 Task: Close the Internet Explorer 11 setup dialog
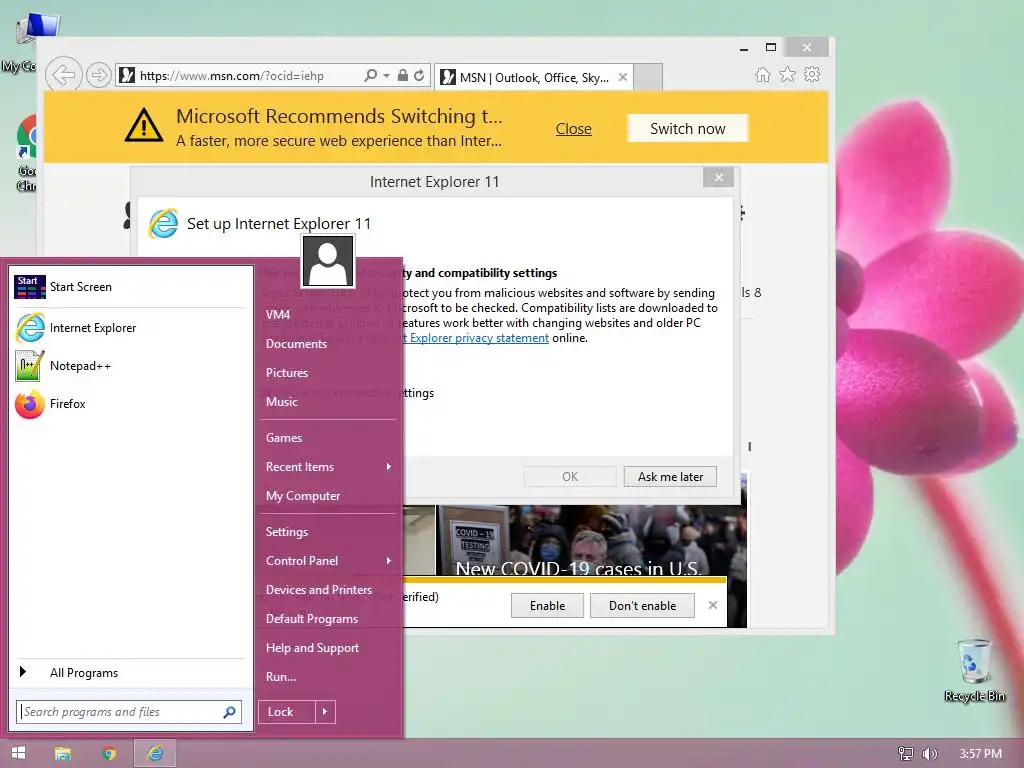tap(718, 177)
